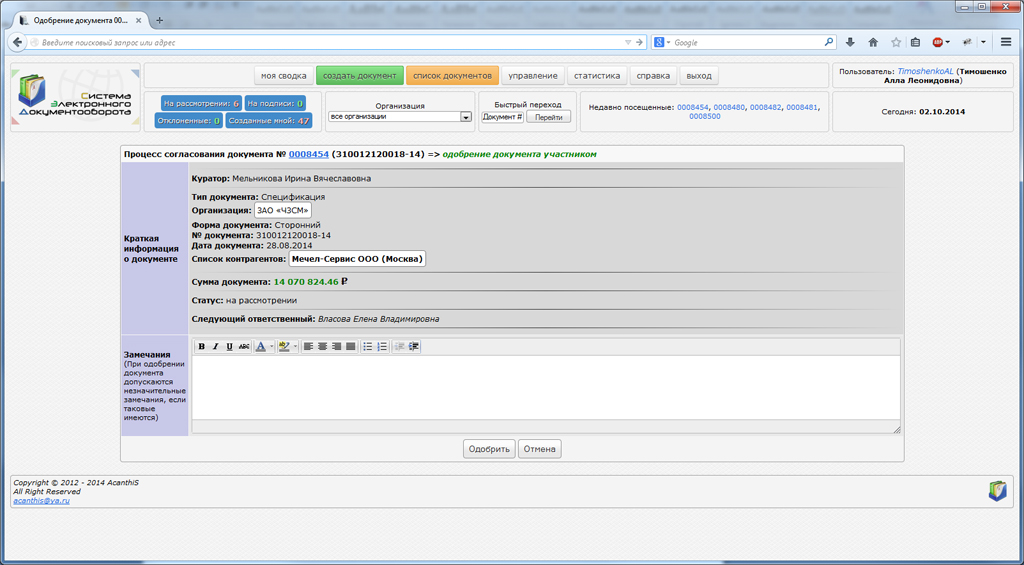Go to the 'список документов' menu
Viewport: 1024px width, 565px height.
click(452, 76)
